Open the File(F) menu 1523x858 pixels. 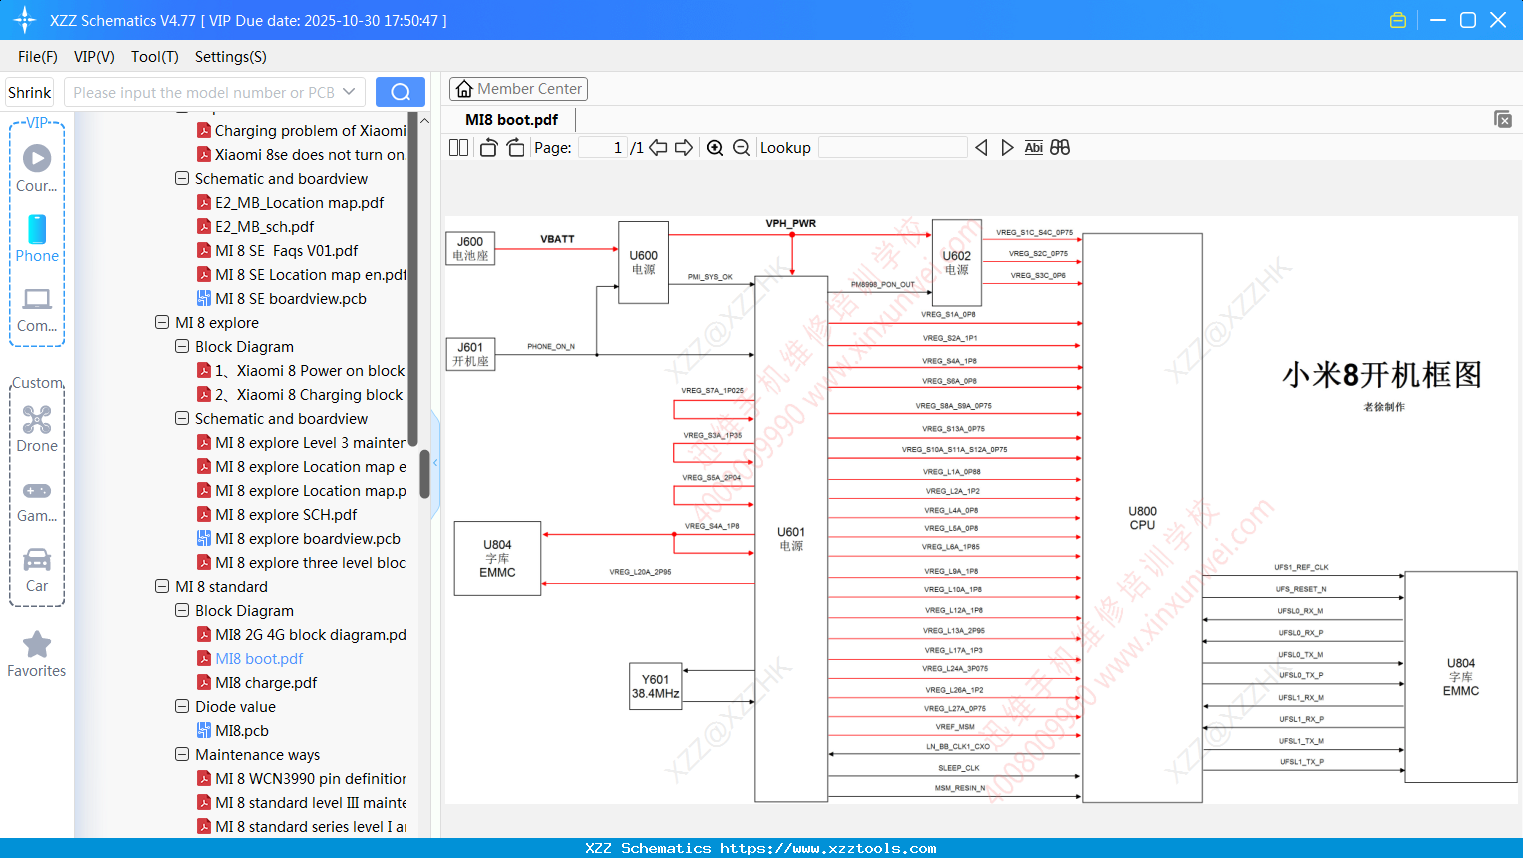38,57
